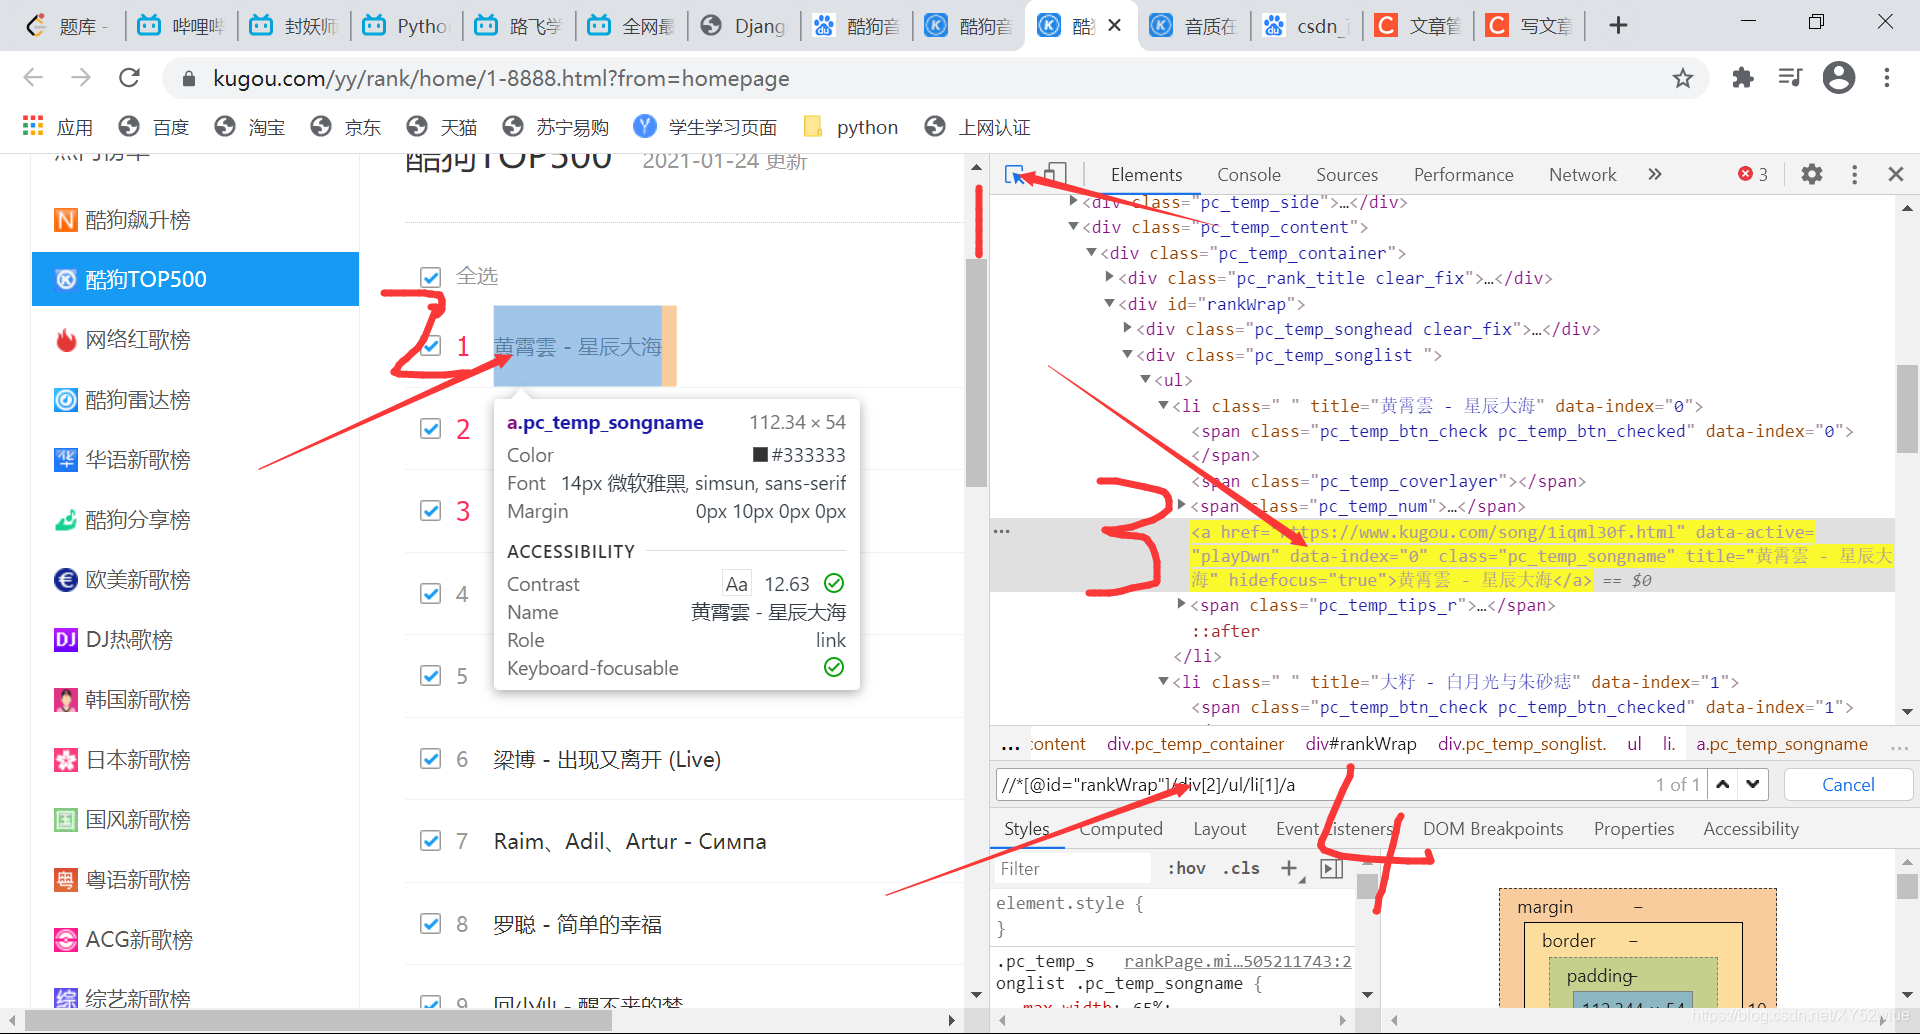
Task: Bookmark this page with star icon
Action: (x=1683, y=78)
